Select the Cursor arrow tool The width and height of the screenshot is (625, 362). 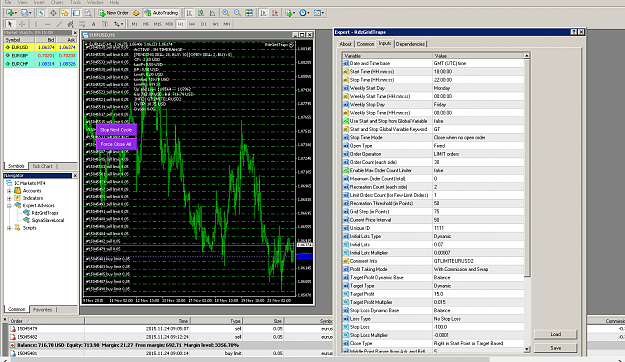coord(10,24)
